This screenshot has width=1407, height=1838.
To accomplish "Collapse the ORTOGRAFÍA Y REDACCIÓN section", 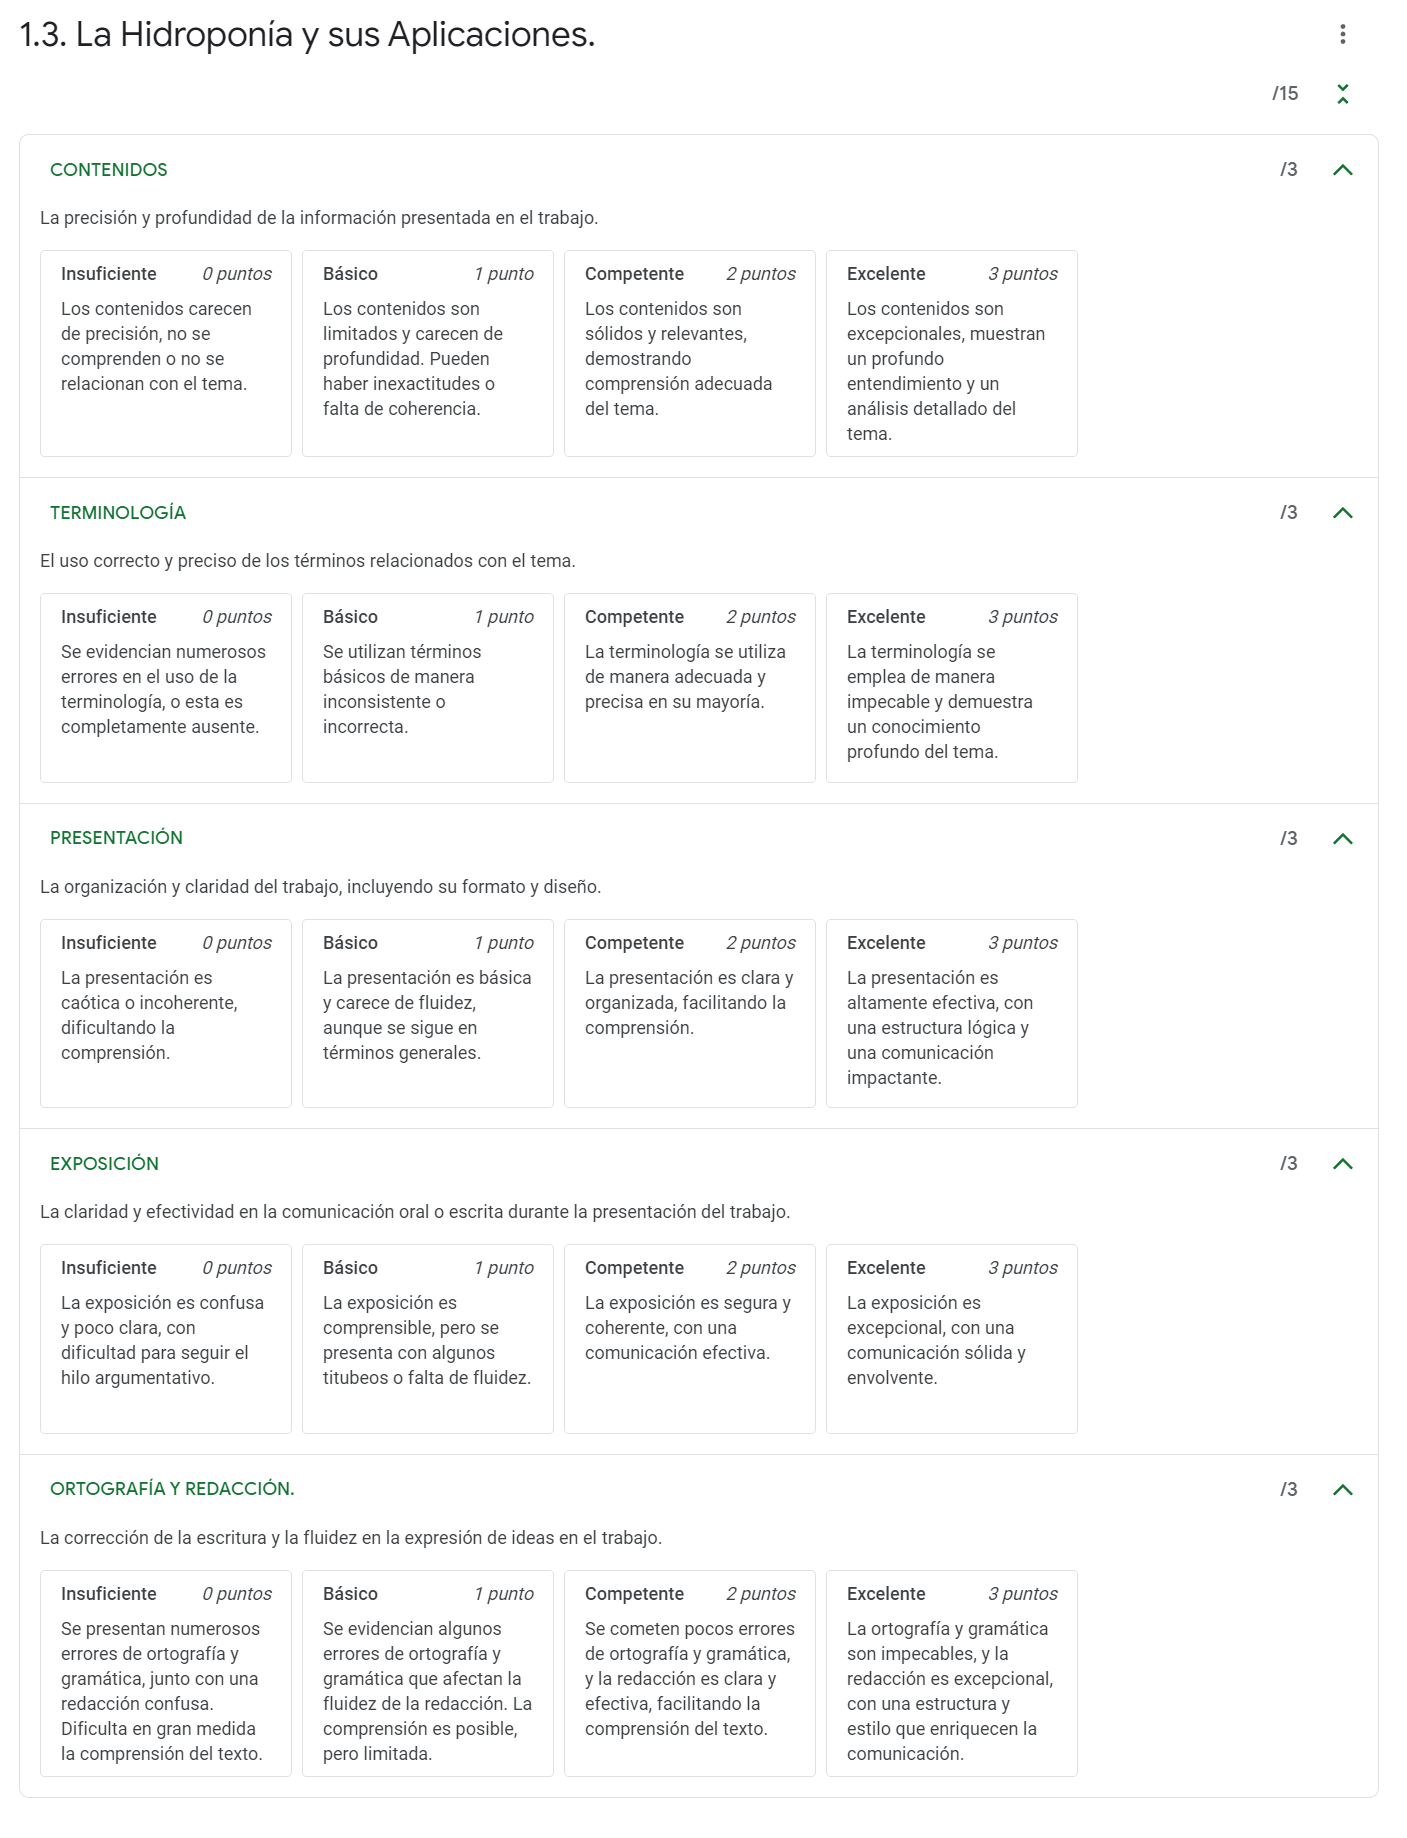I will [1343, 1489].
